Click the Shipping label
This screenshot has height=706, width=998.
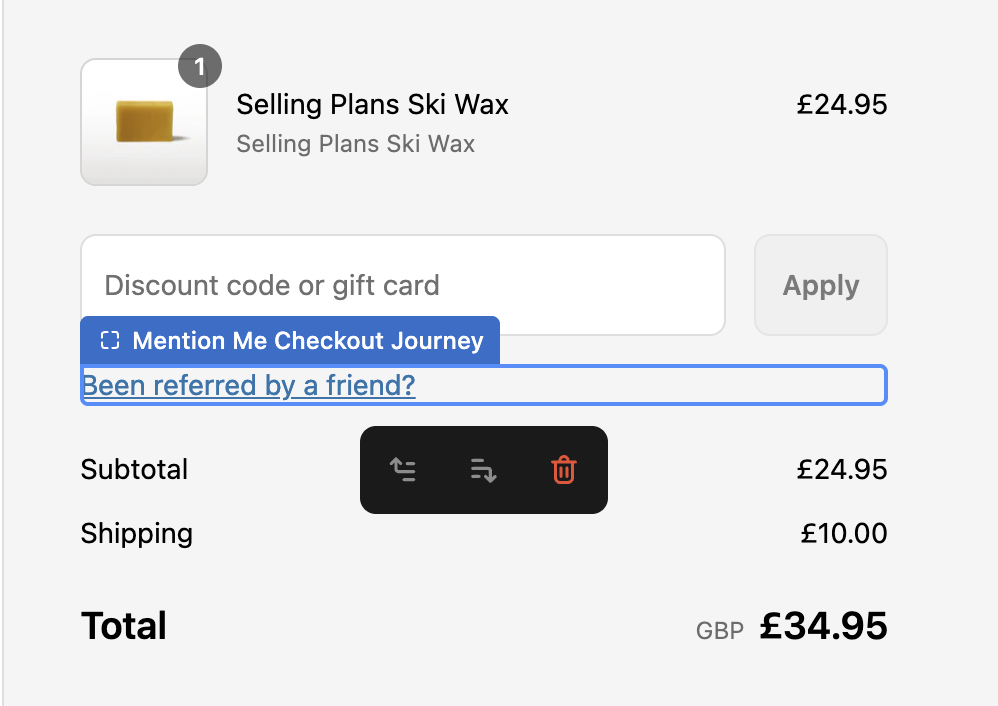pyautogui.click(x=137, y=533)
